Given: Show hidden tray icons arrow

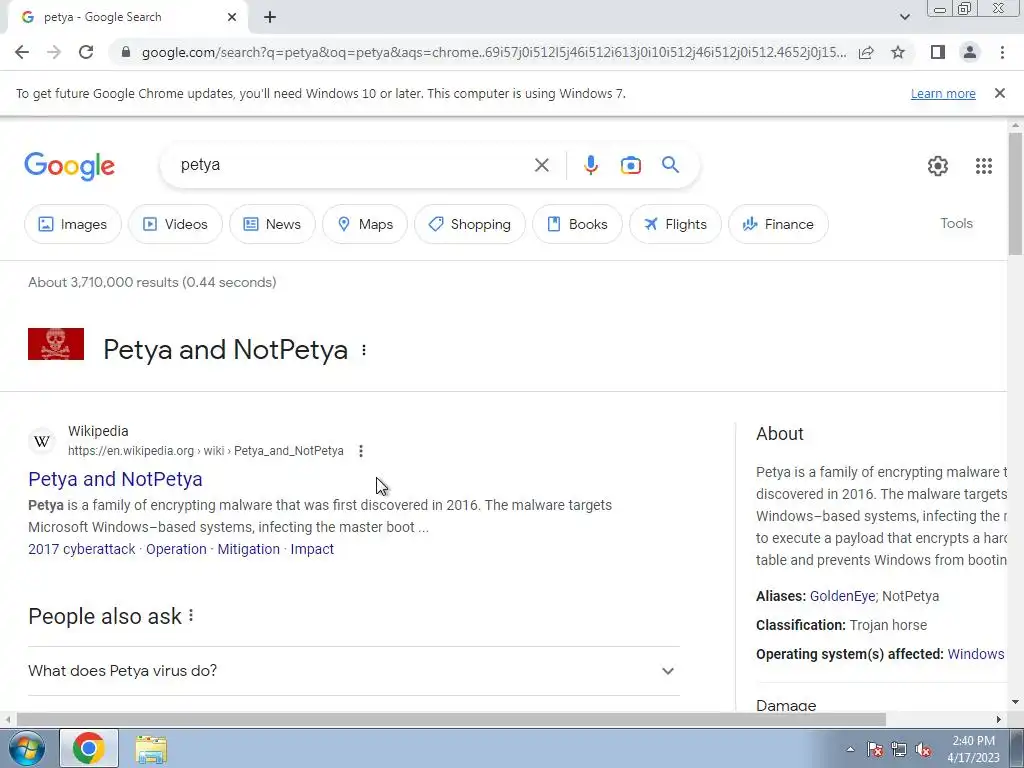Looking at the screenshot, I should [850, 749].
